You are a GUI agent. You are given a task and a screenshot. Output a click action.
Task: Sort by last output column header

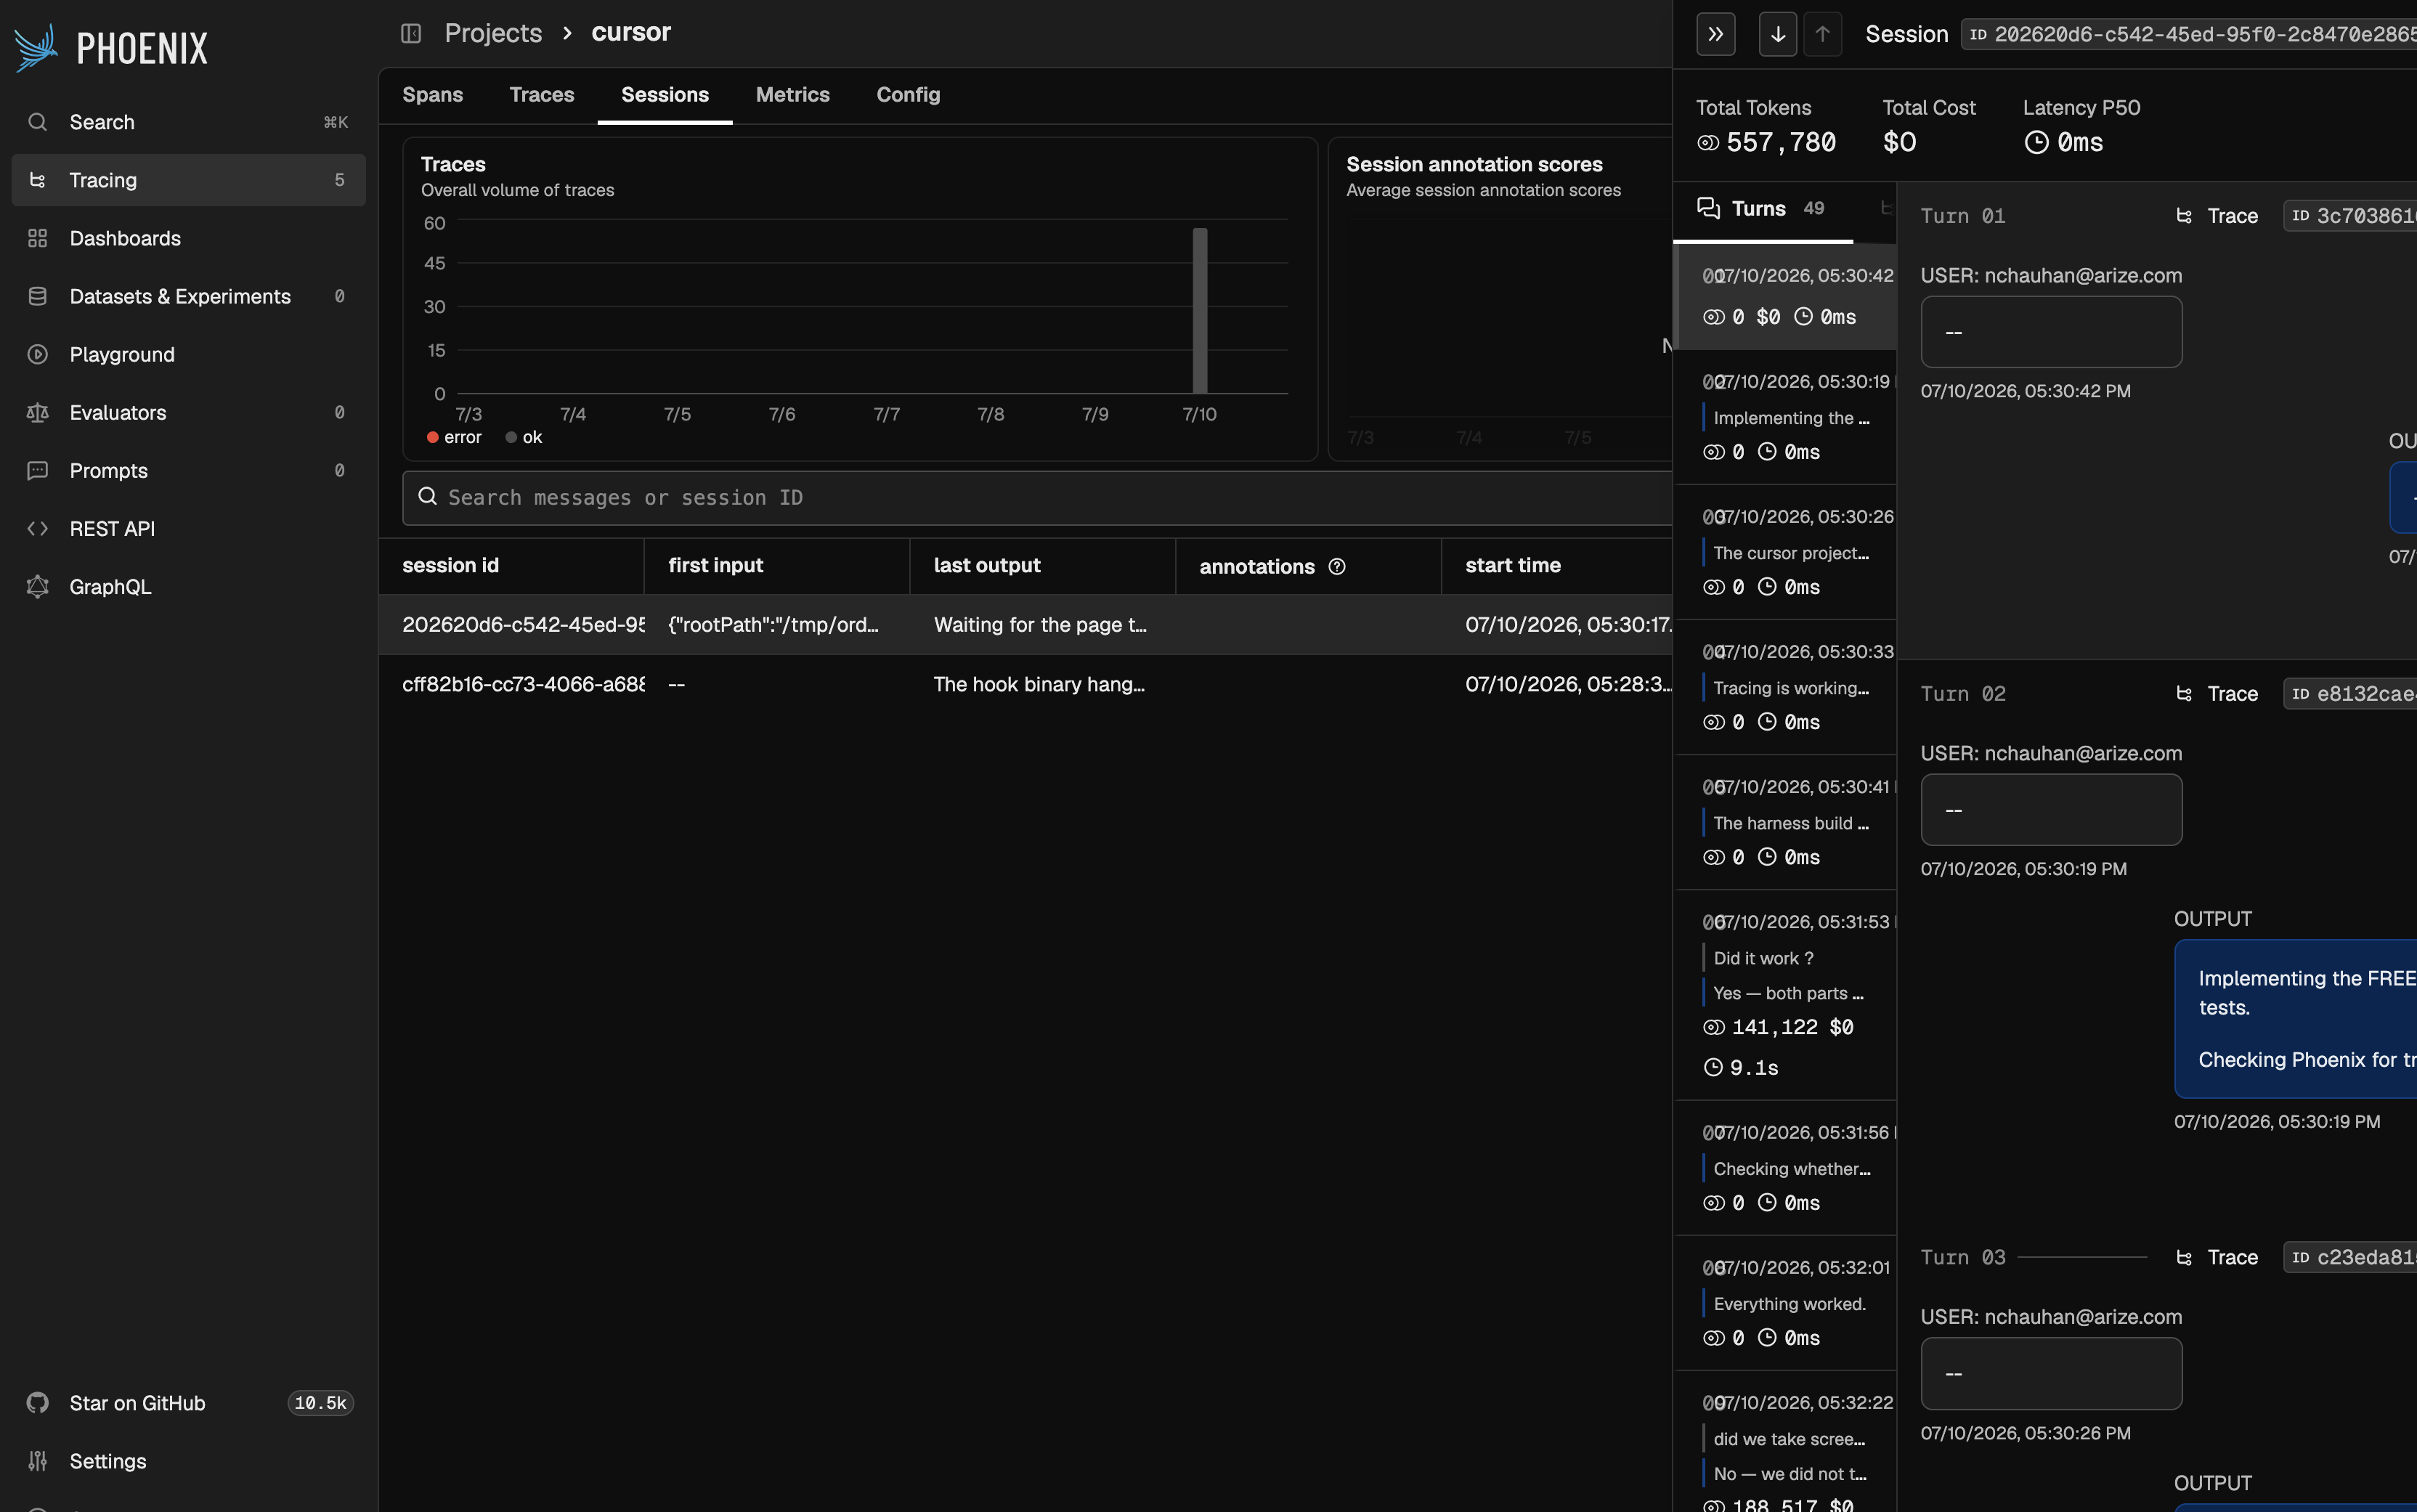point(987,566)
